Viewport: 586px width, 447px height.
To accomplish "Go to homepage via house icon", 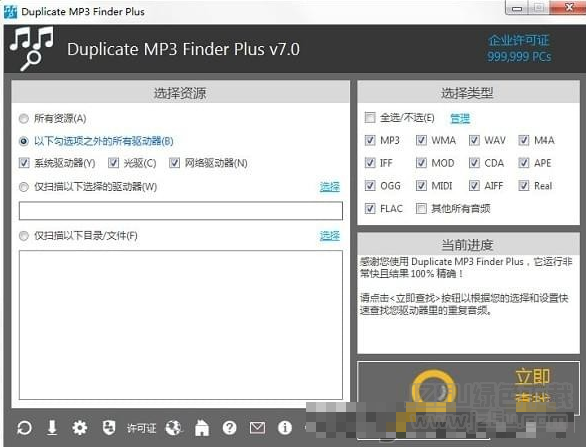I will [202, 428].
